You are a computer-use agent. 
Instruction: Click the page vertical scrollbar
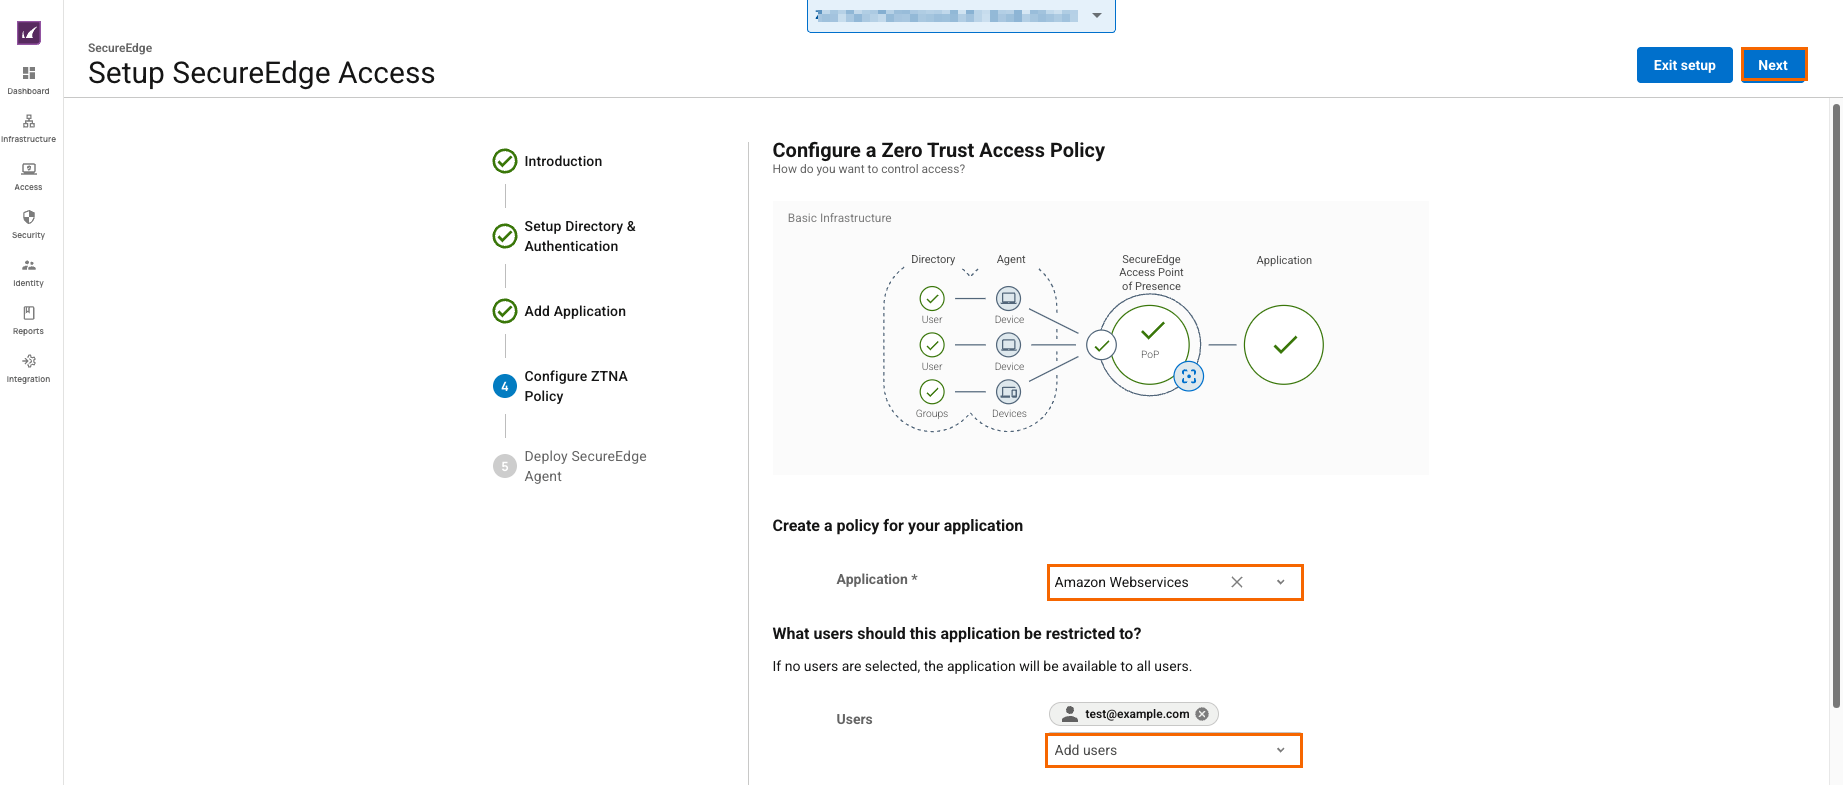click(1836, 400)
